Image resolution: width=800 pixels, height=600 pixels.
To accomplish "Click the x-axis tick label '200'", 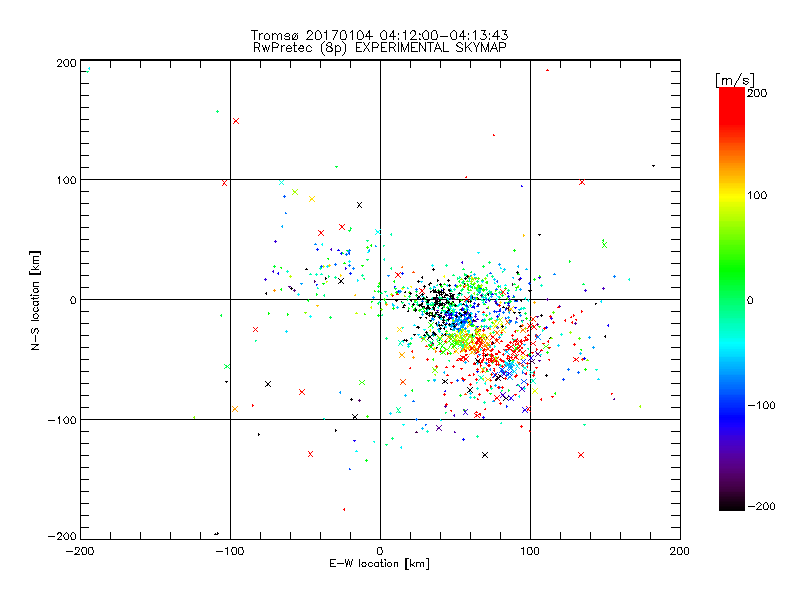I will point(680,551).
